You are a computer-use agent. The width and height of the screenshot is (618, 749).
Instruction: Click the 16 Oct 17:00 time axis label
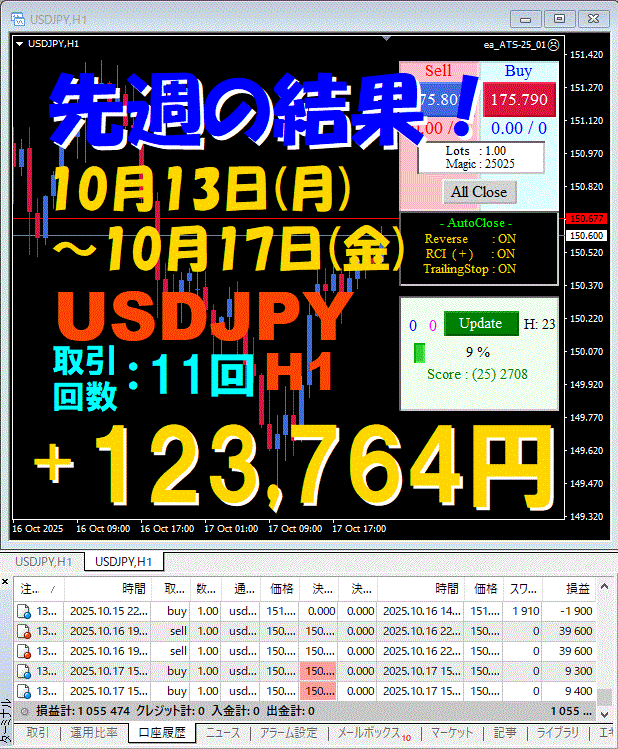pos(167,529)
